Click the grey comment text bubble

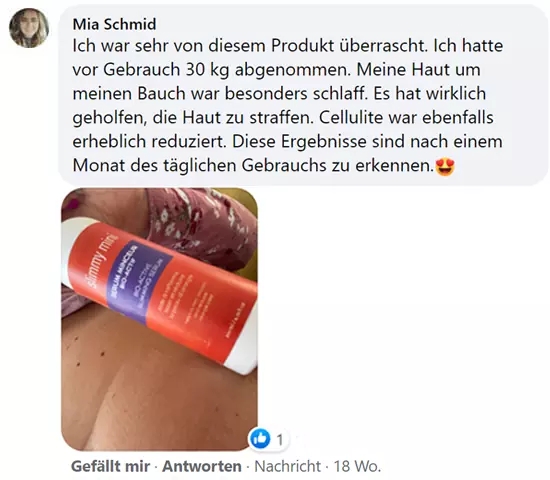tap(303, 95)
